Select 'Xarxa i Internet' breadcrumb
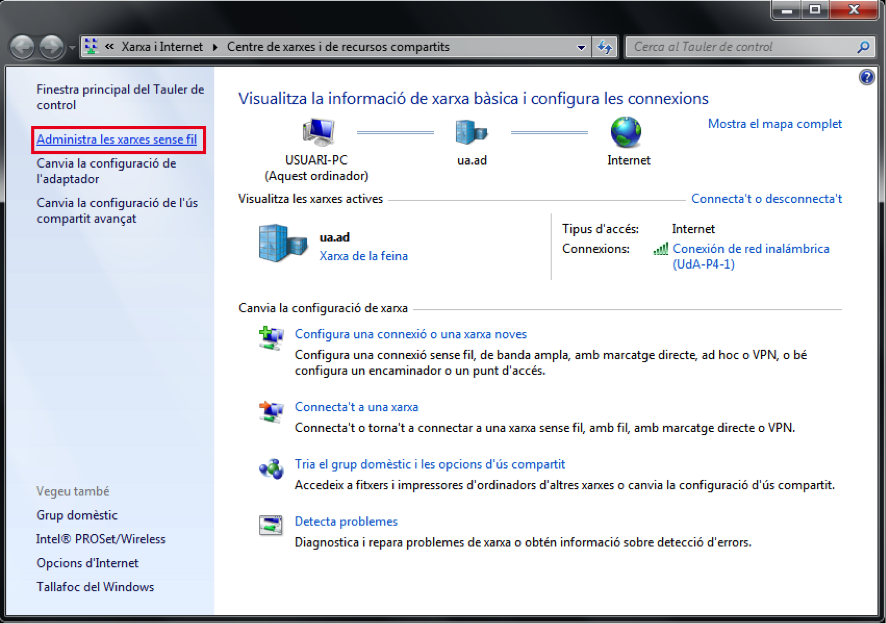Image resolution: width=886 pixels, height=624 pixels. 162,47
